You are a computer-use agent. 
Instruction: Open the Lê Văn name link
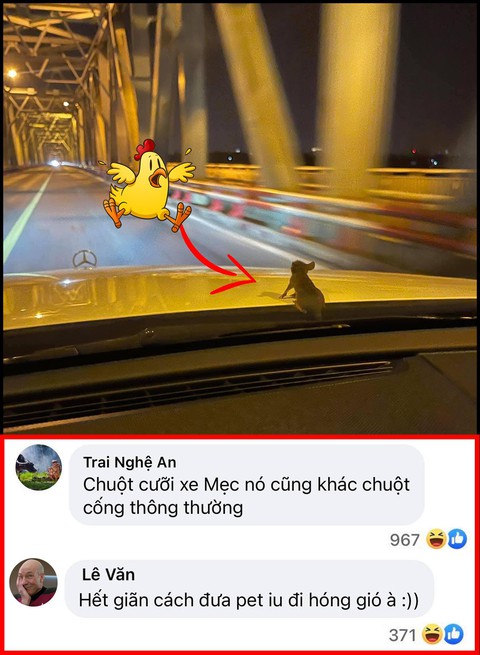point(108,574)
